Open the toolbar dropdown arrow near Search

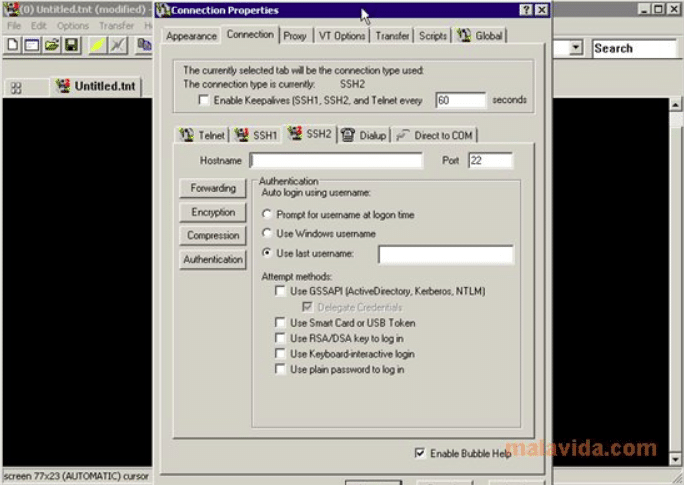(576, 48)
